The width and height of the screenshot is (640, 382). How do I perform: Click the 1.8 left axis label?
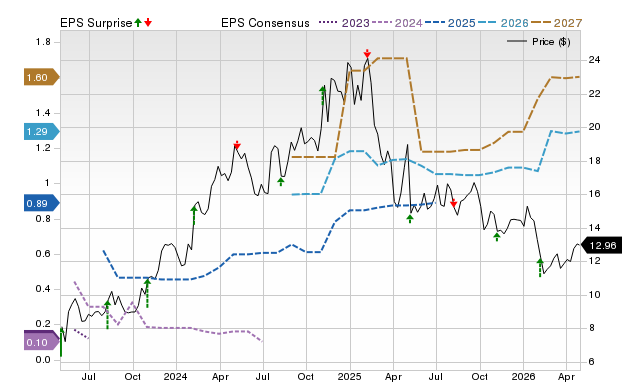click(43, 42)
